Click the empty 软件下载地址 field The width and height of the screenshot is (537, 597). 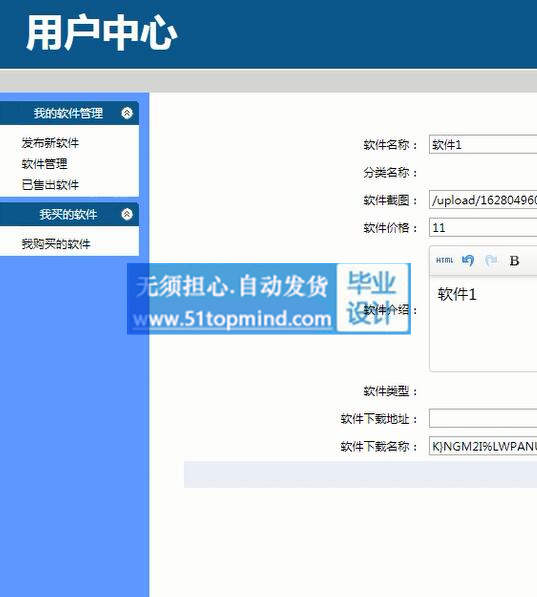(483, 418)
